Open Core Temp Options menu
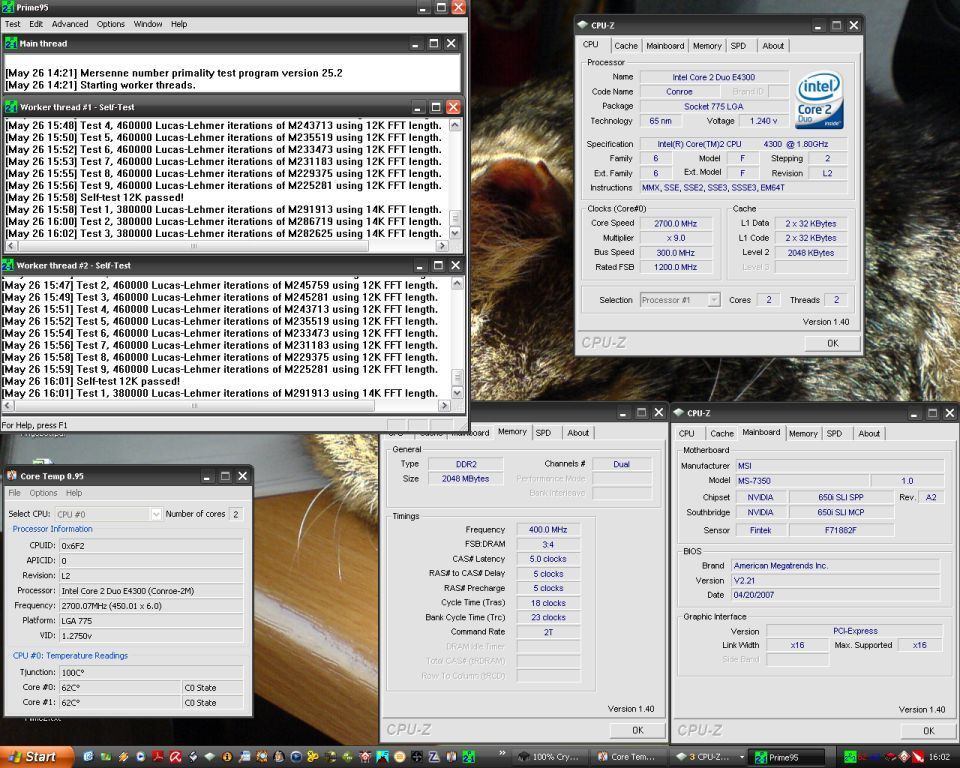This screenshot has height=768, width=960. point(43,493)
